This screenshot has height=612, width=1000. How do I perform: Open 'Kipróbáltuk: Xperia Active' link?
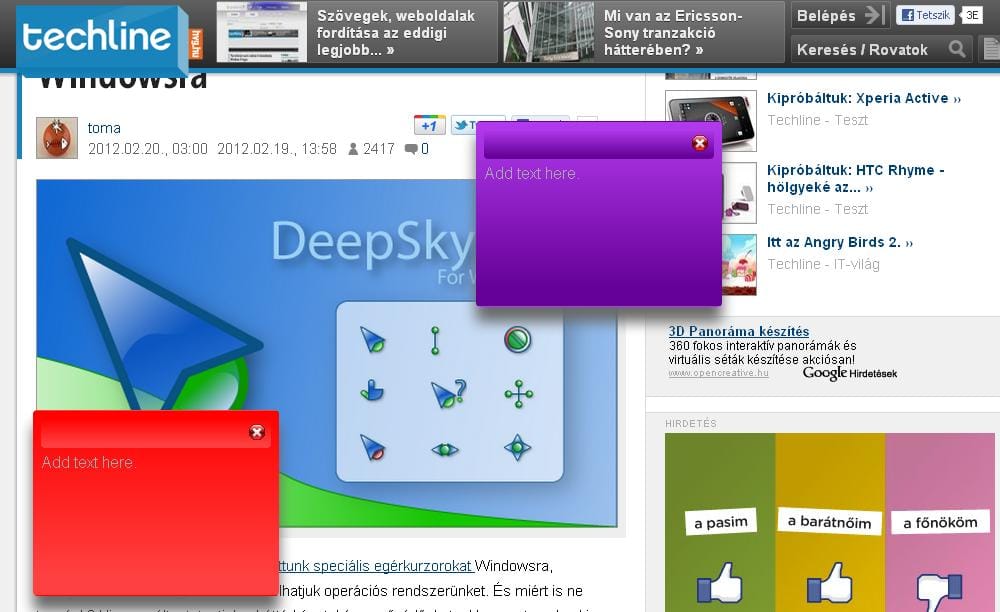pyautogui.click(x=864, y=99)
